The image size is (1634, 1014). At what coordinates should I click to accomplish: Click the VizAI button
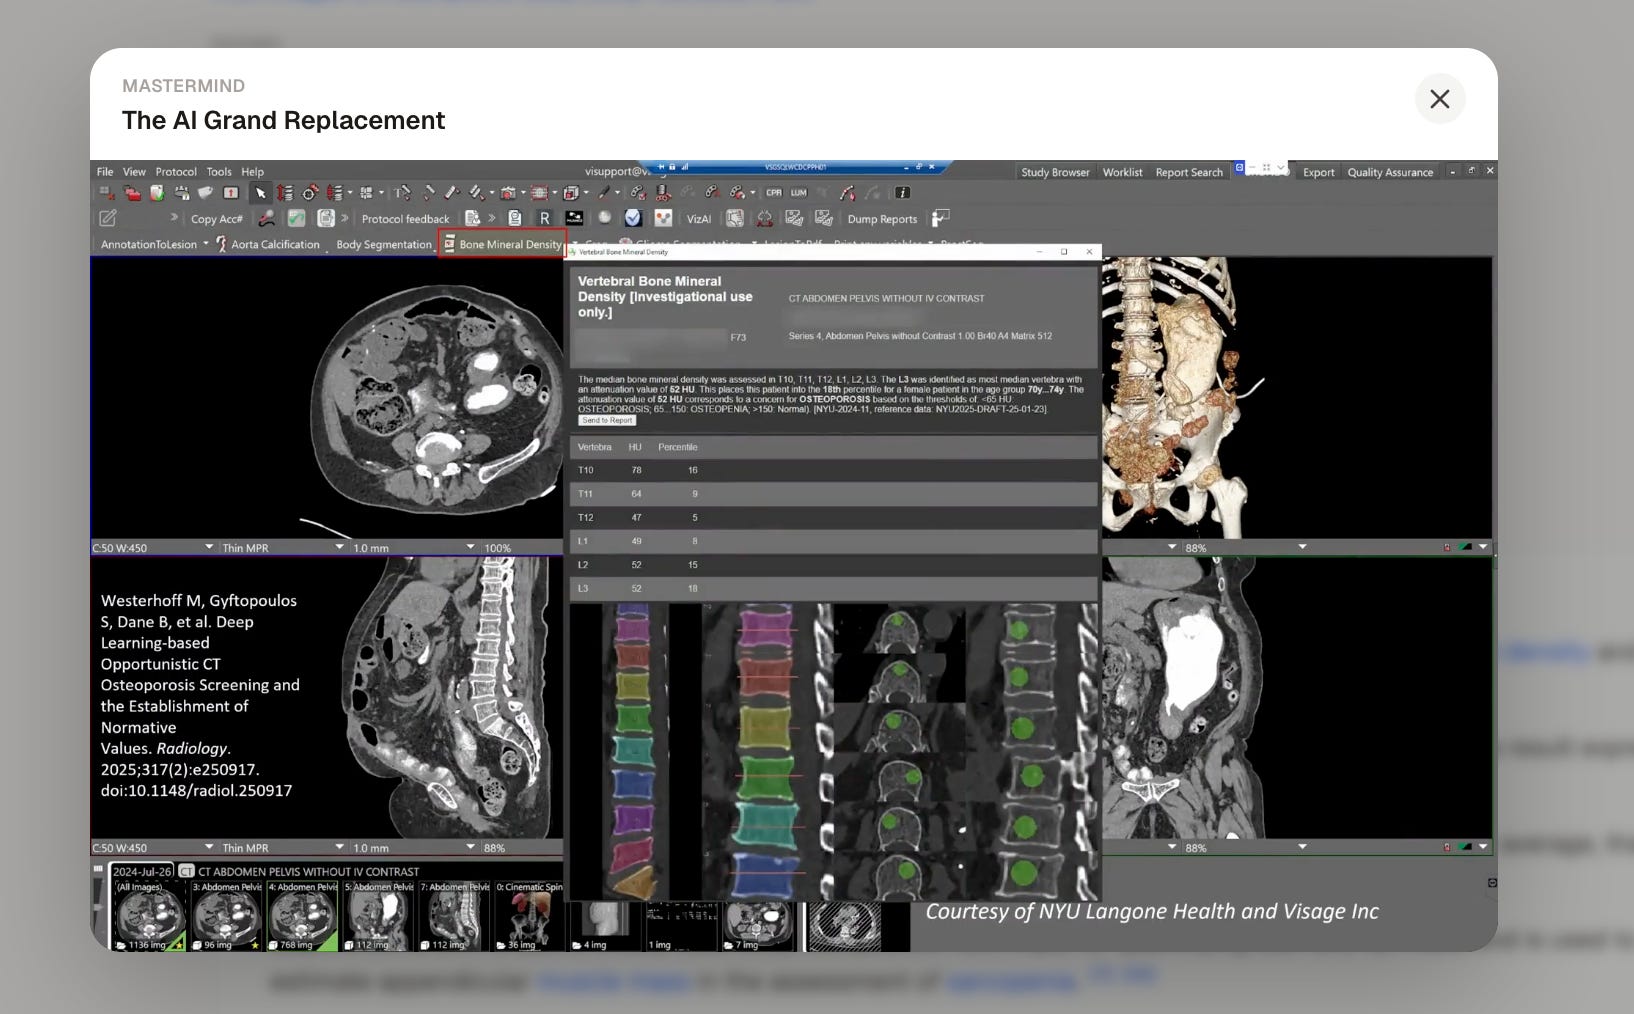pyautogui.click(x=699, y=219)
